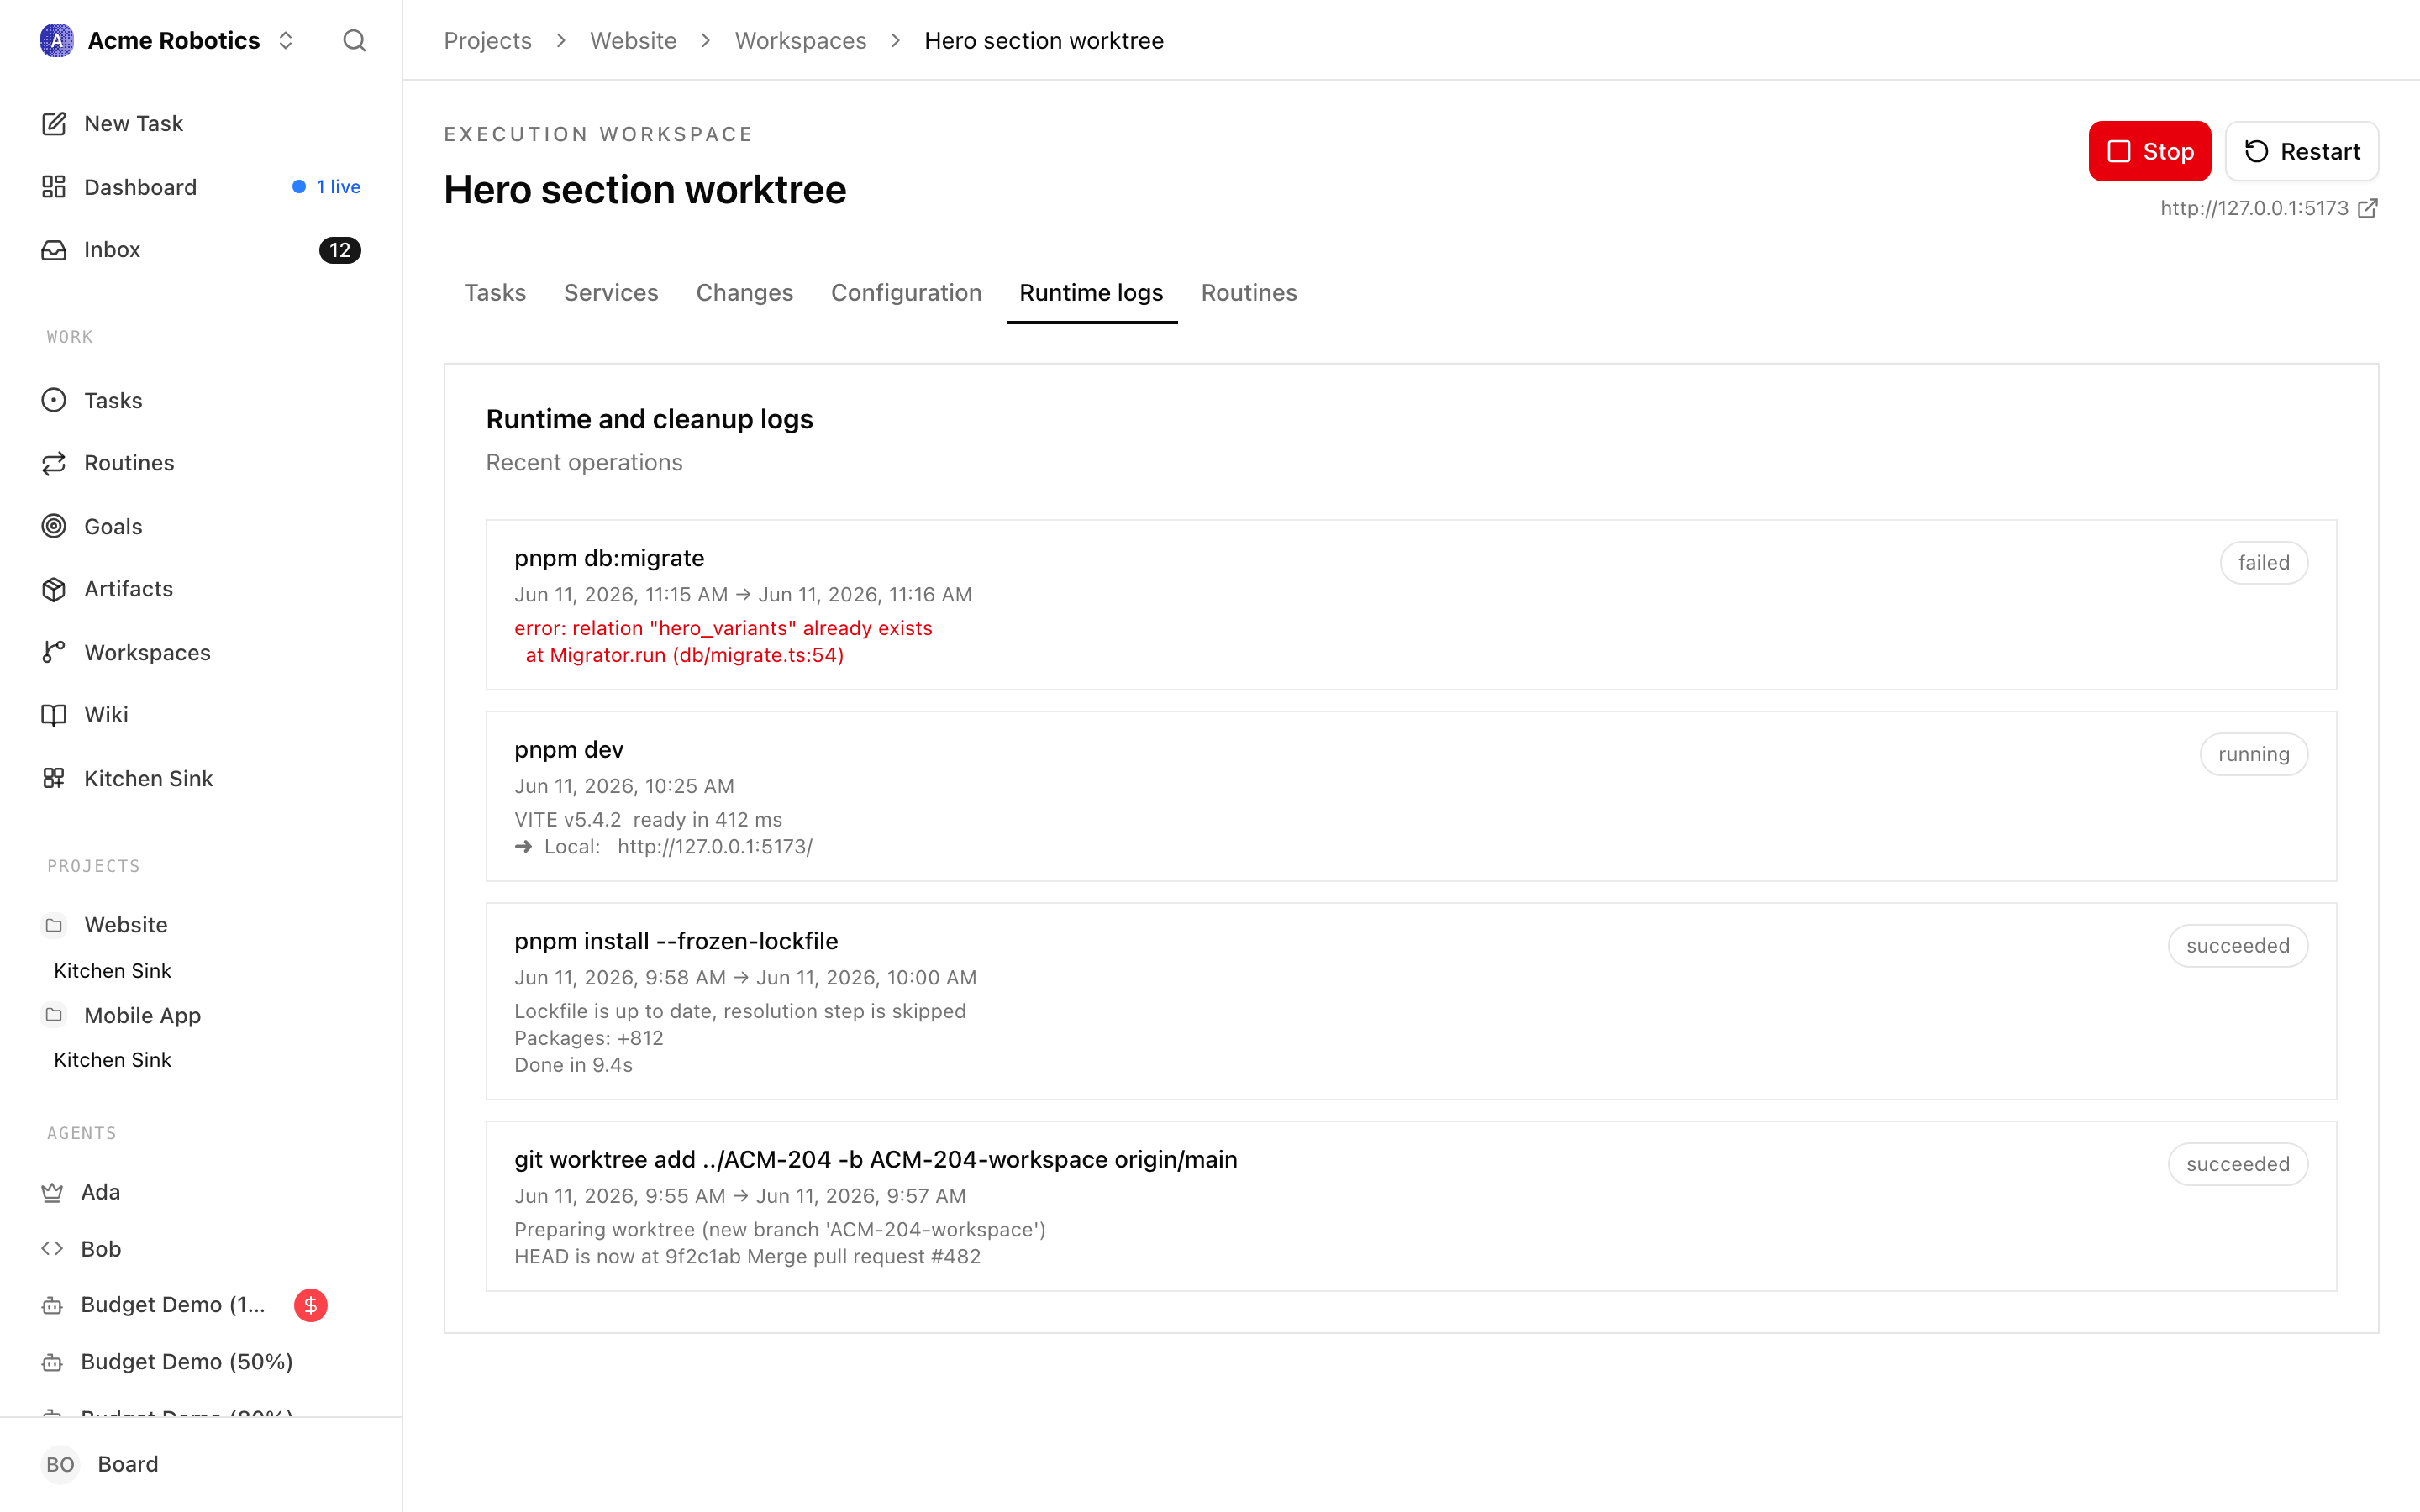
Task: Click the Artifacts box icon
Action: point(54,589)
